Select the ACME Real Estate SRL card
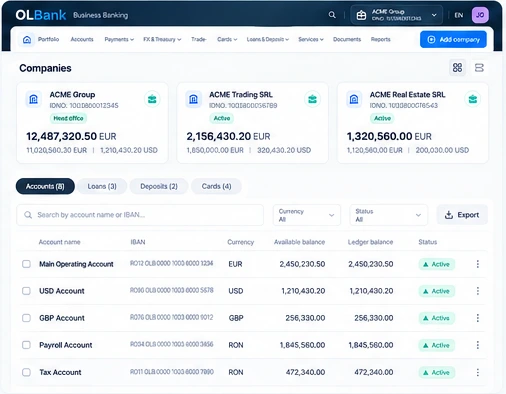The image size is (506, 394). [x=413, y=123]
